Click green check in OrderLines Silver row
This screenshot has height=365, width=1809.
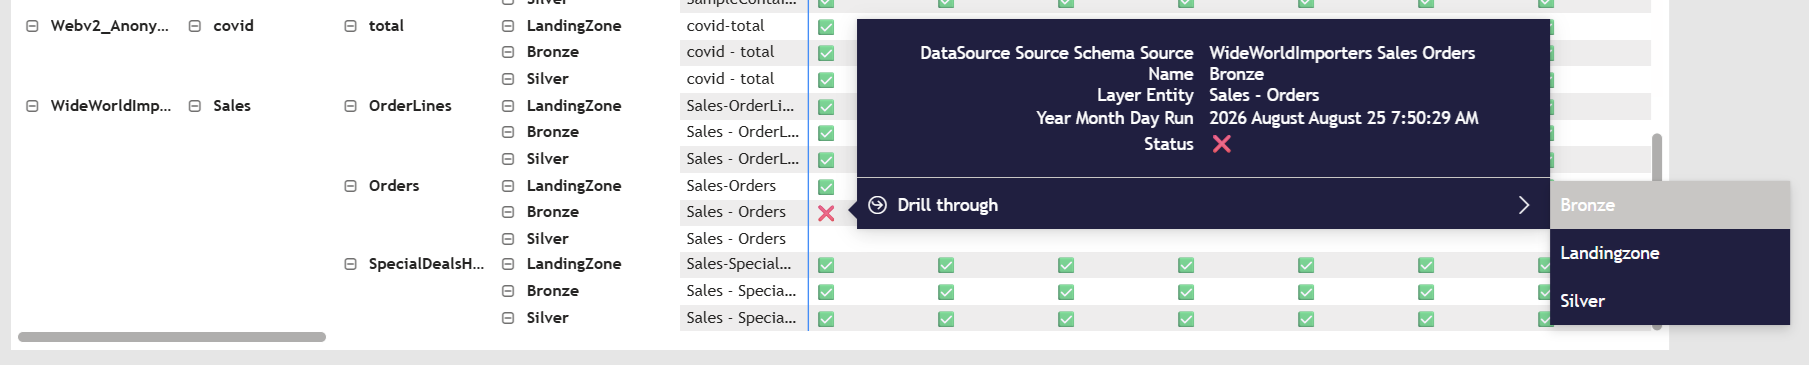coord(826,160)
